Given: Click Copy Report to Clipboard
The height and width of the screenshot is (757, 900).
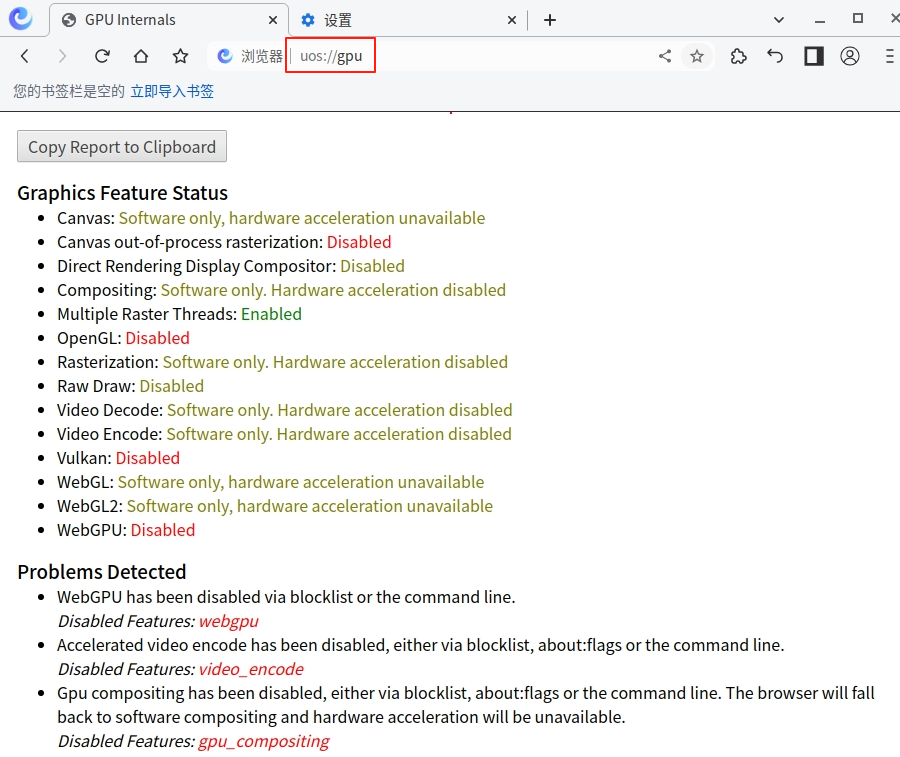Looking at the screenshot, I should tap(121, 146).
